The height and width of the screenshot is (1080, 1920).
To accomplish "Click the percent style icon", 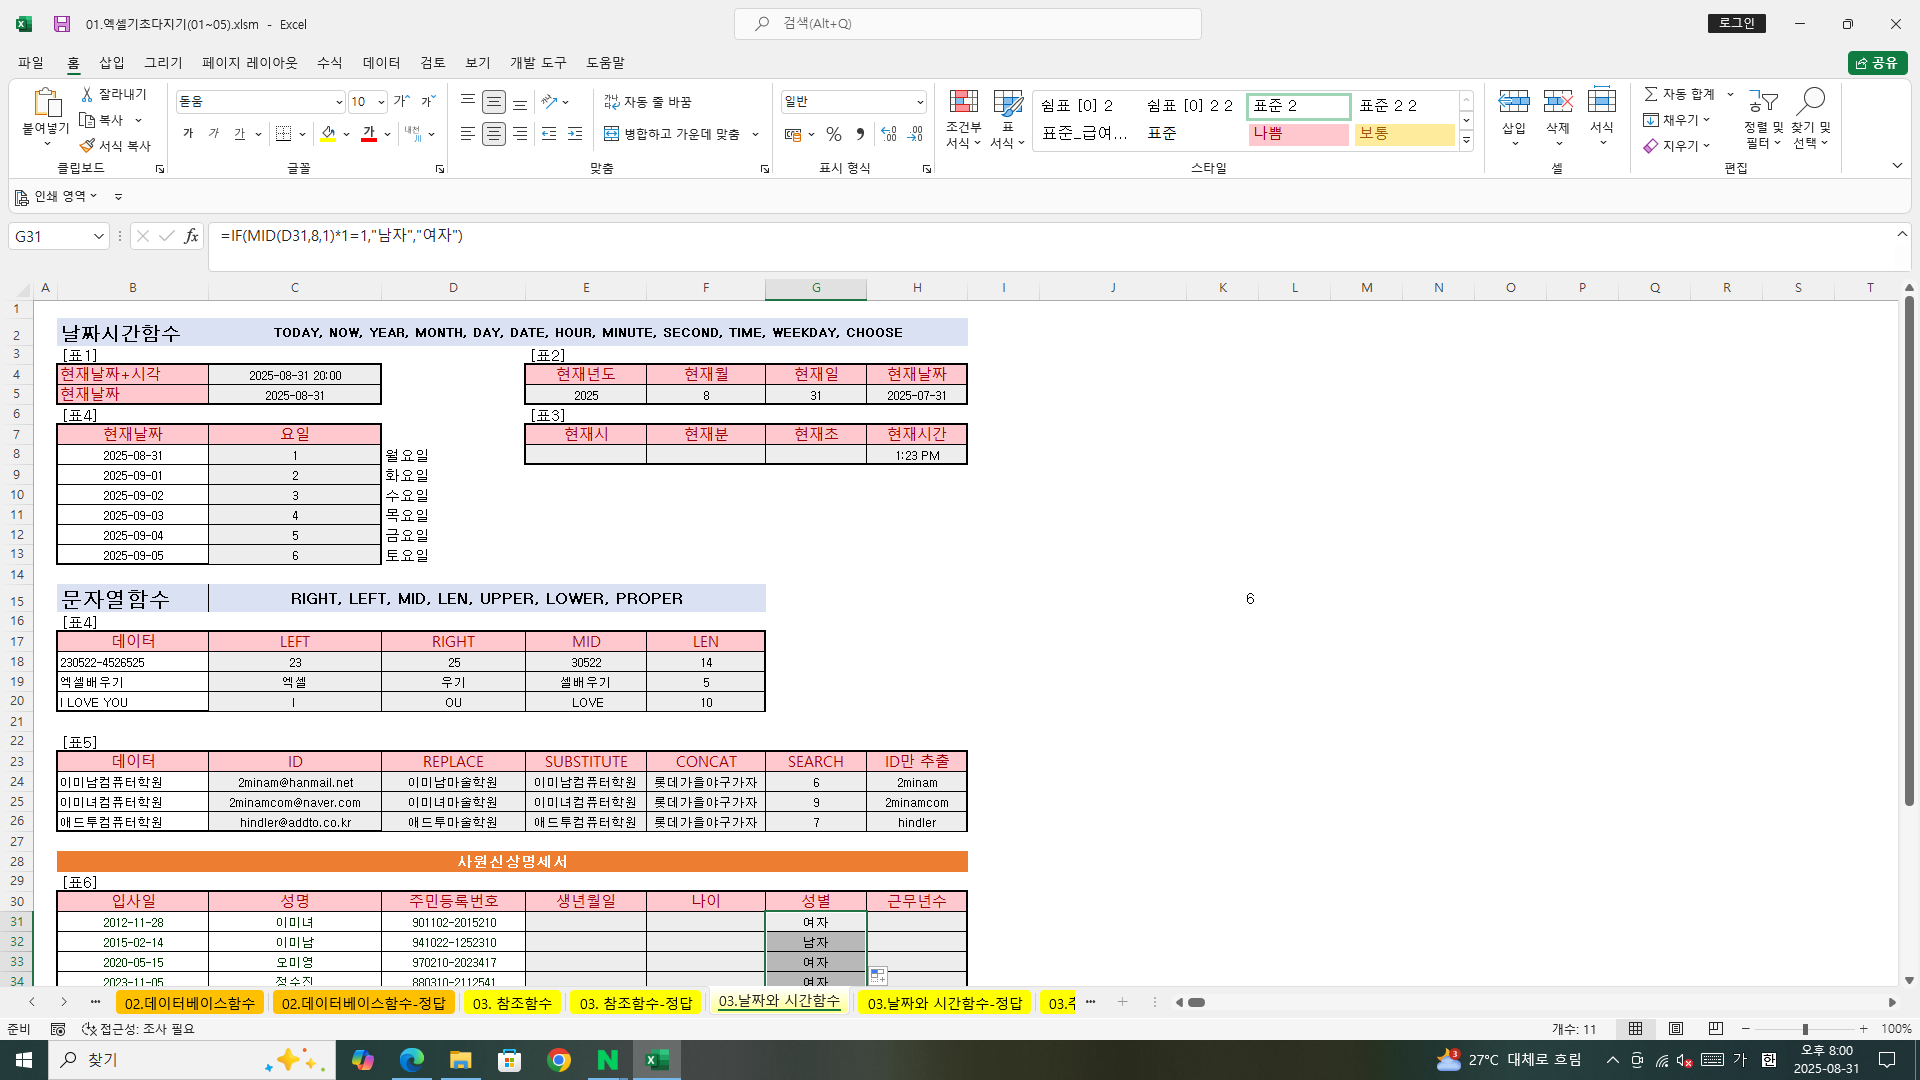I will [x=834, y=134].
